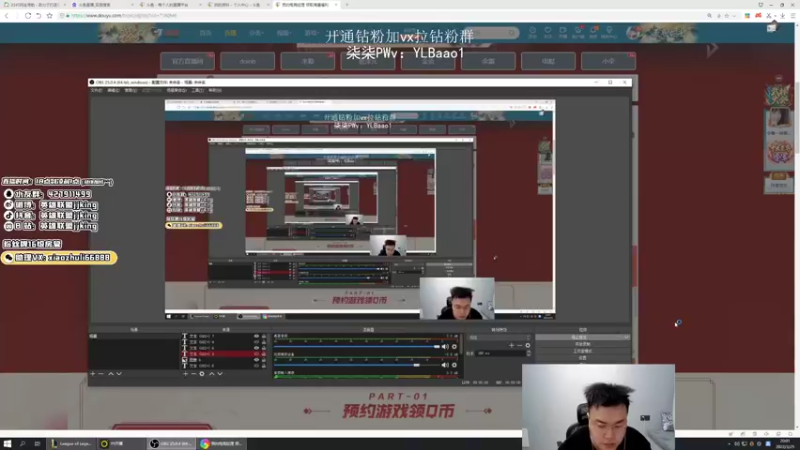Open gear settings for second mixer audio track

[454, 365]
